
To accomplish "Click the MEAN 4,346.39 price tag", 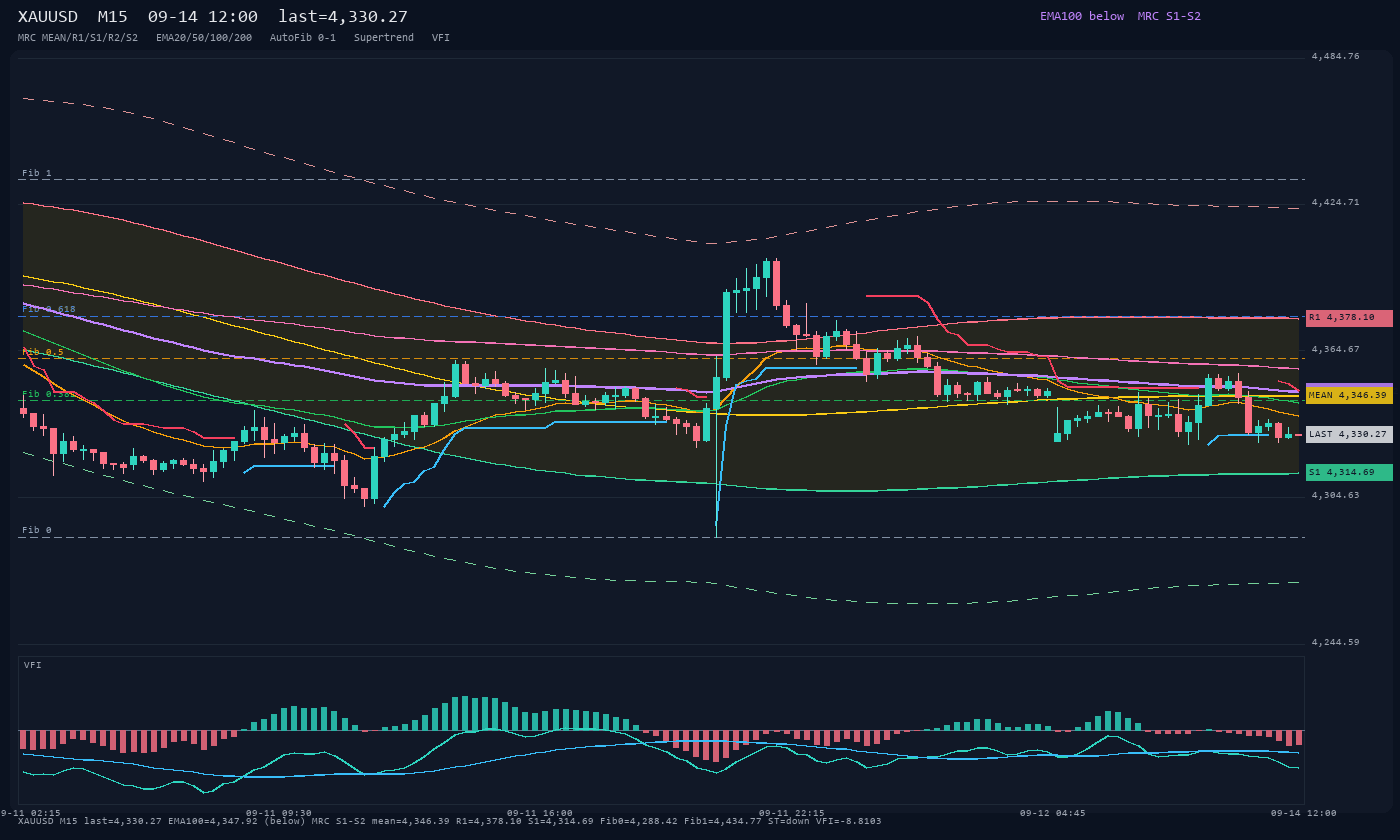I will click(x=1349, y=396).
